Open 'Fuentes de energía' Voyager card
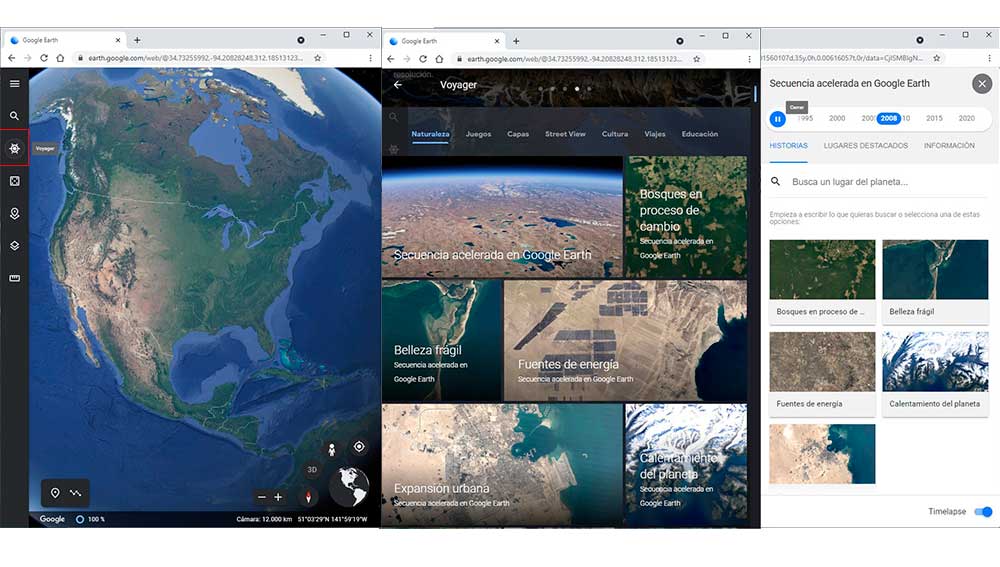Image resolution: width=1000 pixels, height=567 pixels. pyautogui.click(x=625, y=341)
